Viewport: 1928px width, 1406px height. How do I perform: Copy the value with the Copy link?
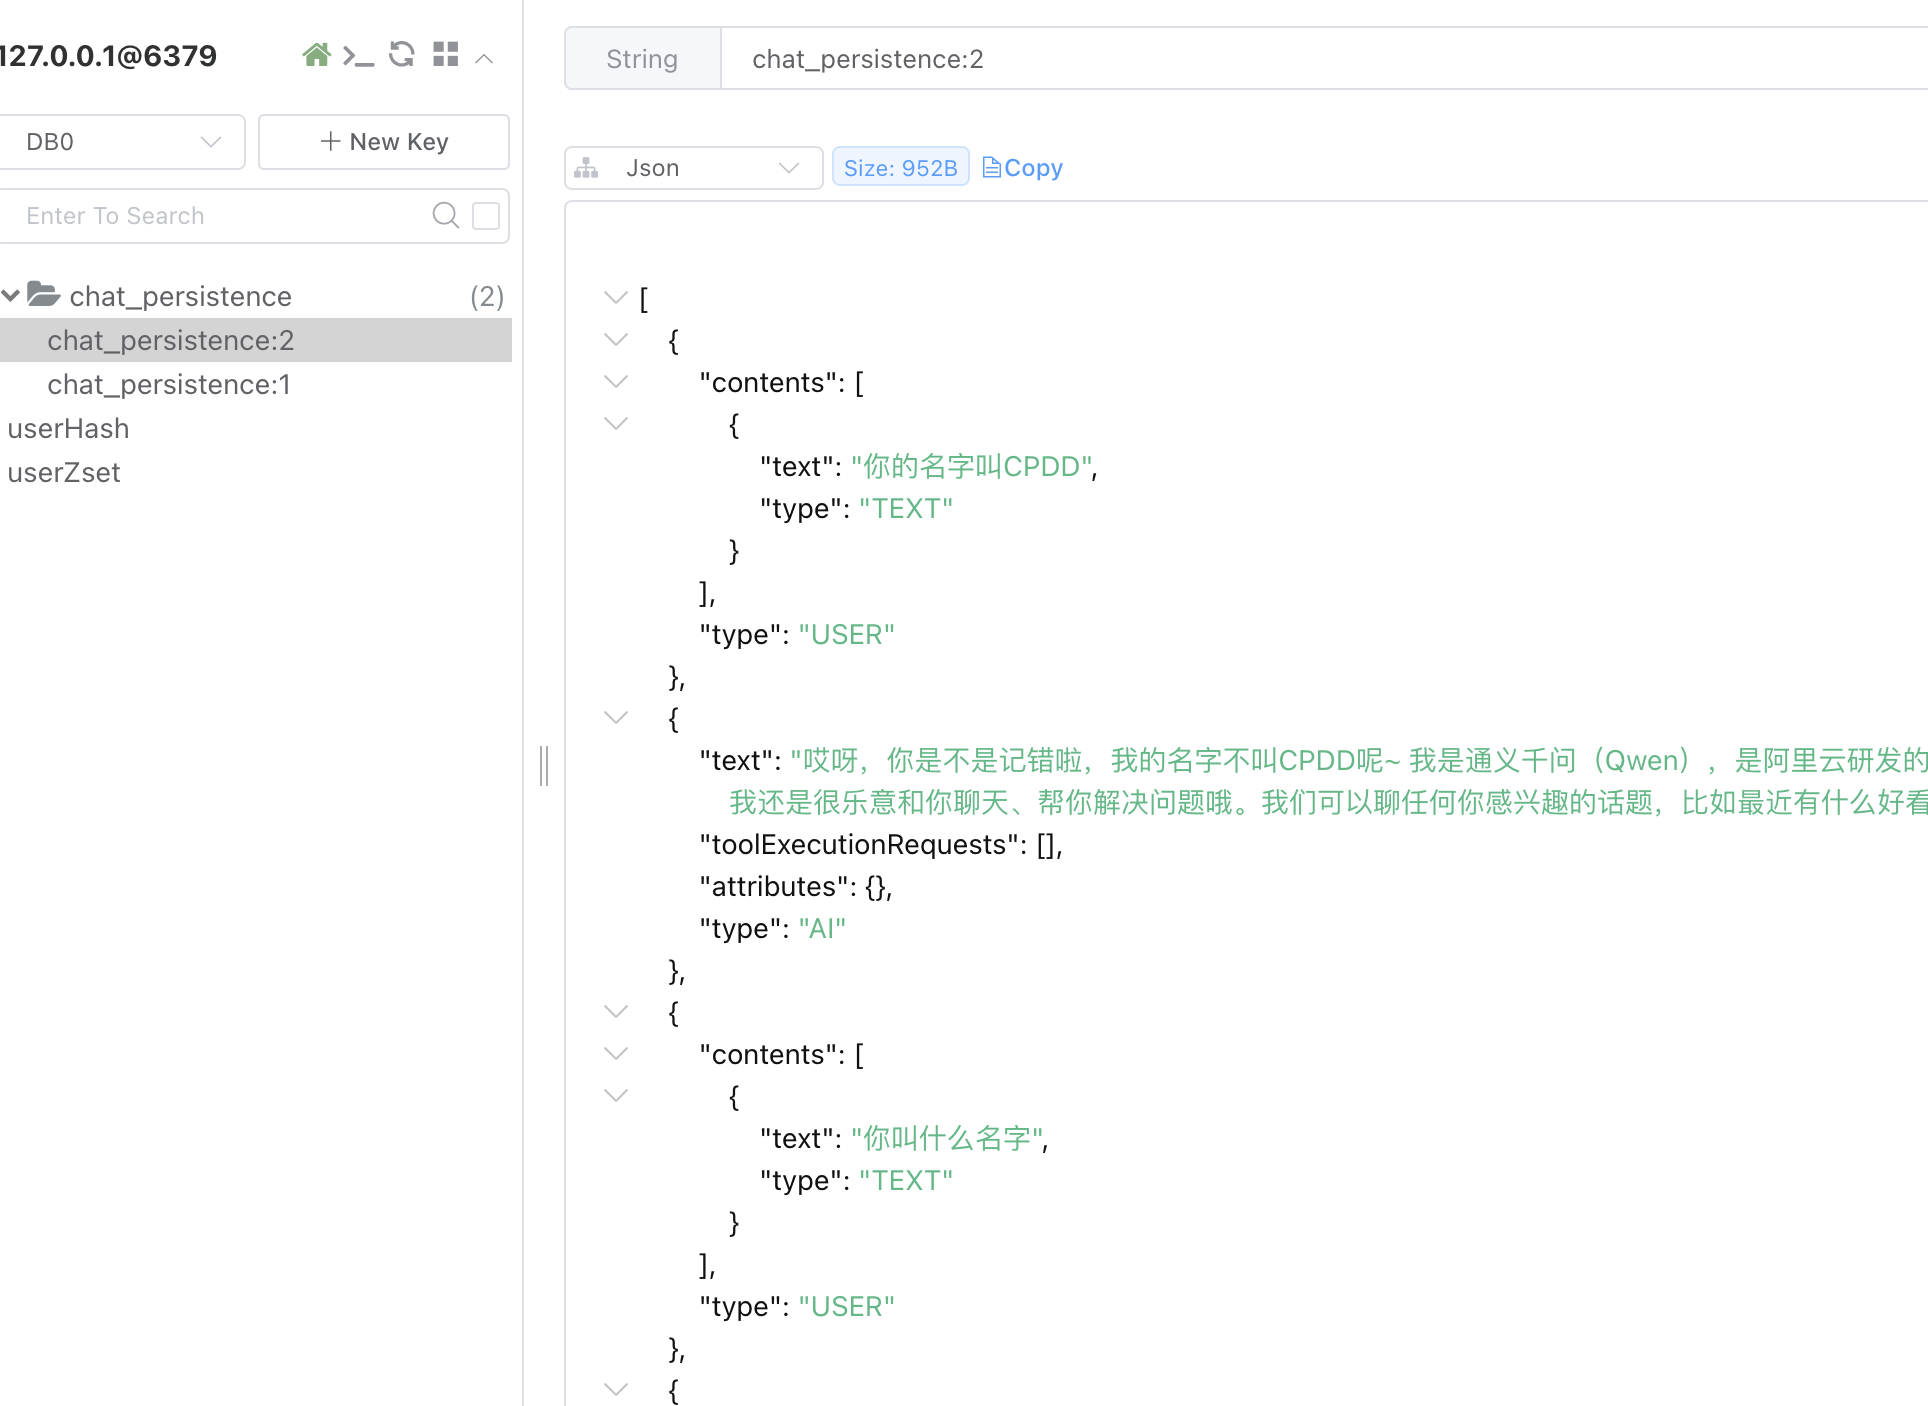[1023, 168]
